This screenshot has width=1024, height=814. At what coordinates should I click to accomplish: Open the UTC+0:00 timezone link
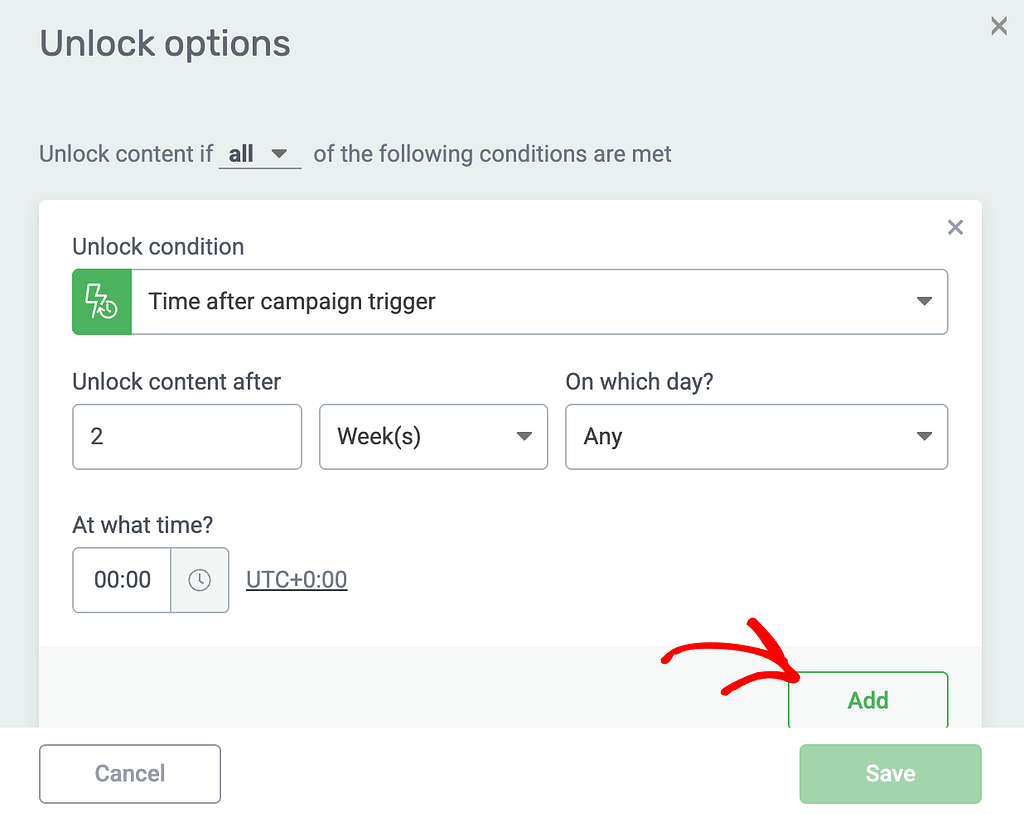pyautogui.click(x=296, y=580)
